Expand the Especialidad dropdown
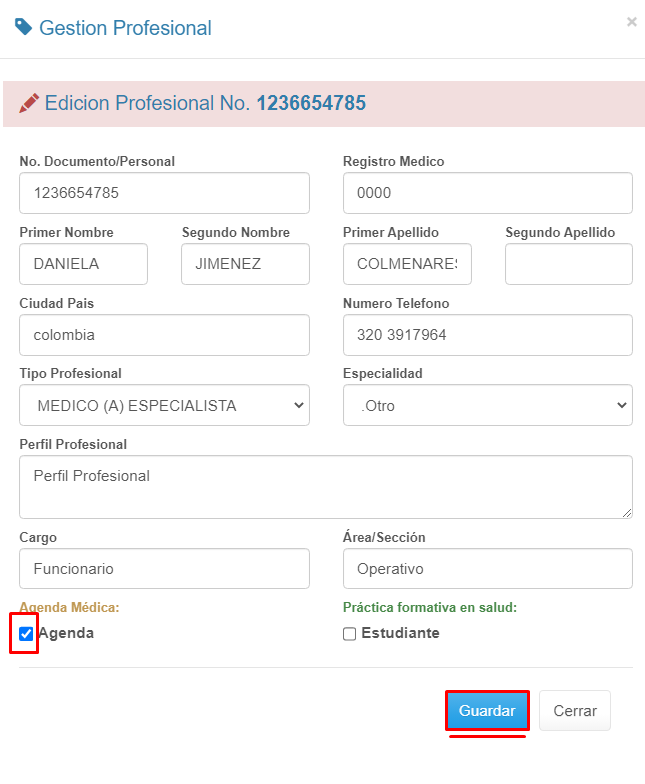Screen dimensions: 645x784 [487, 406]
